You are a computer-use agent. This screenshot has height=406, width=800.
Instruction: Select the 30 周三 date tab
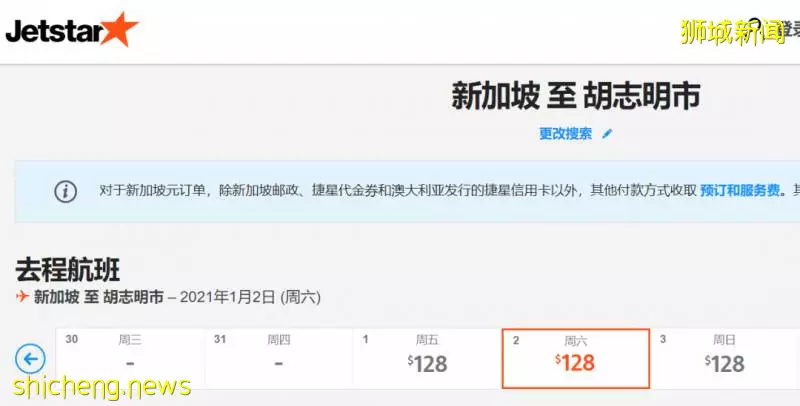coord(130,358)
